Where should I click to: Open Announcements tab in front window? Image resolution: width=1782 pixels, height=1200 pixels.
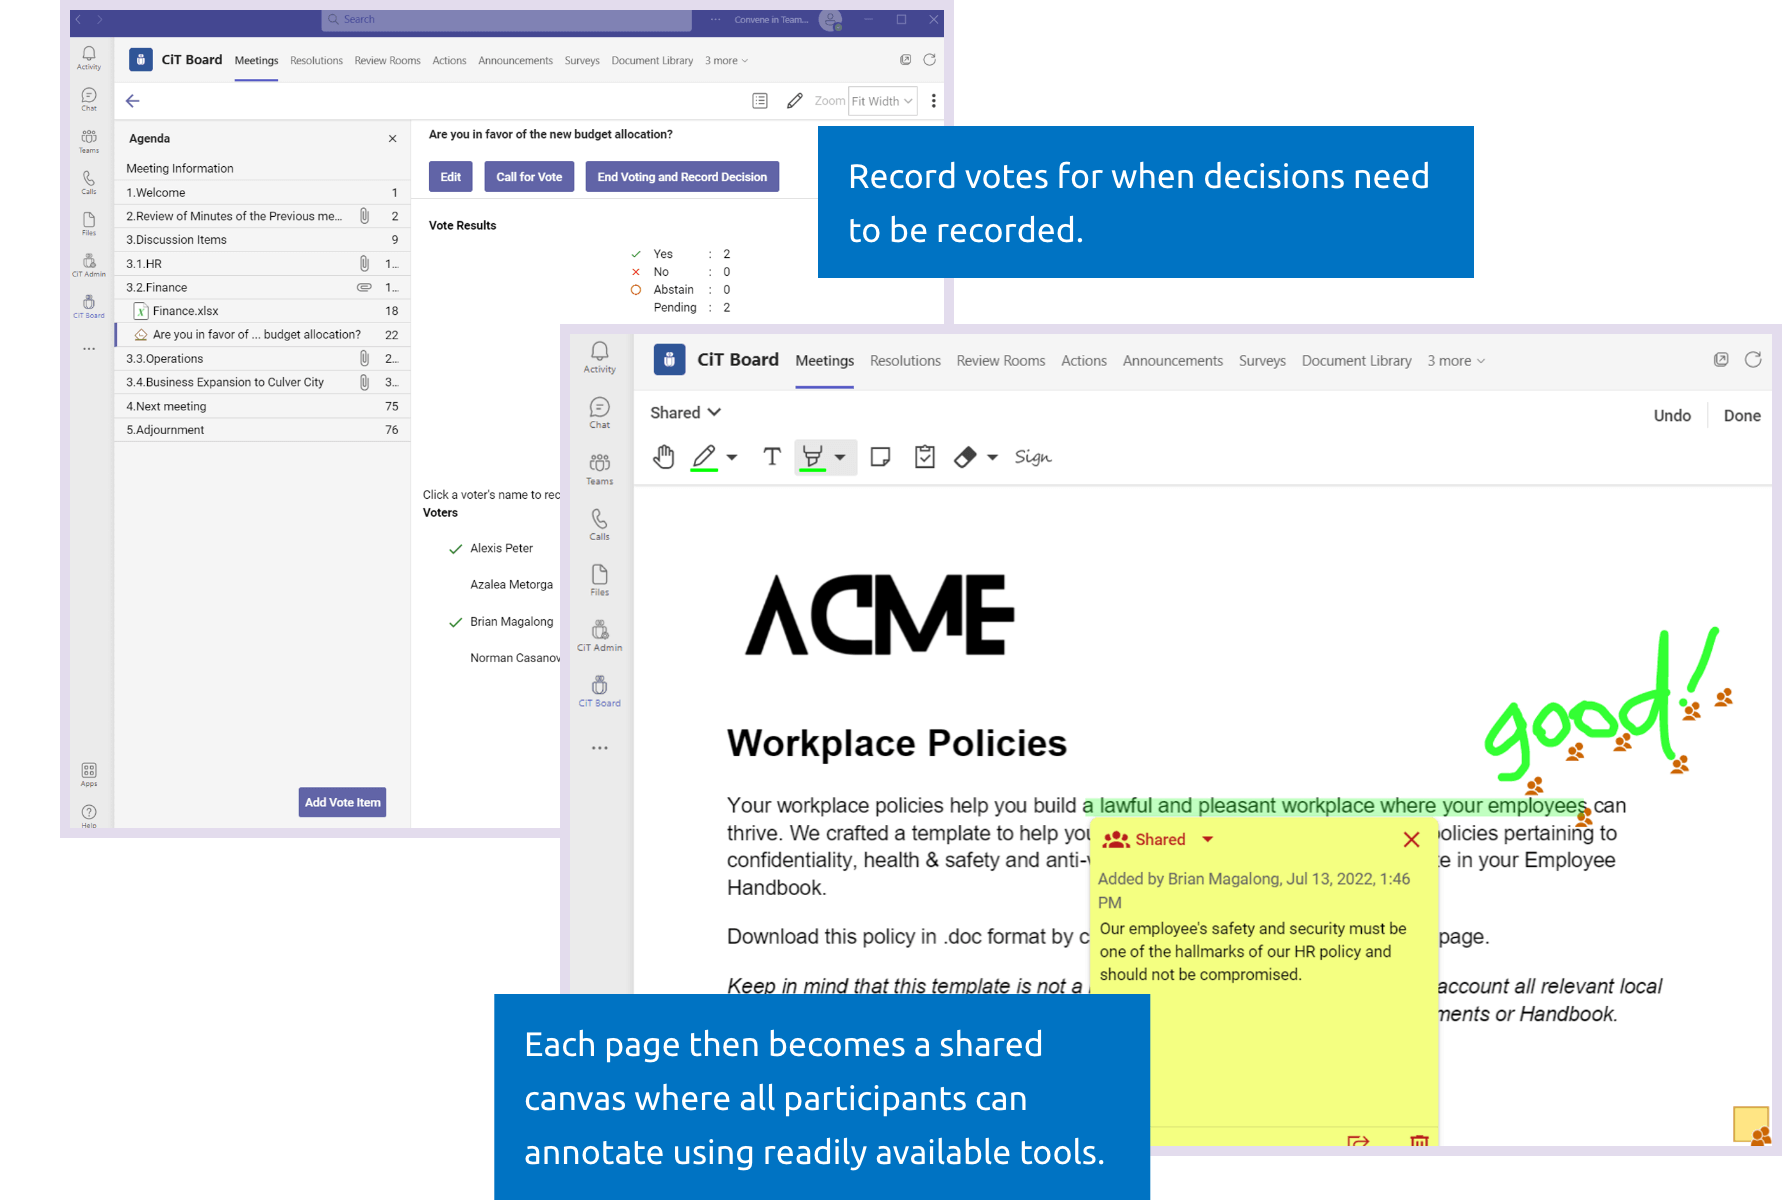pos(1173,361)
